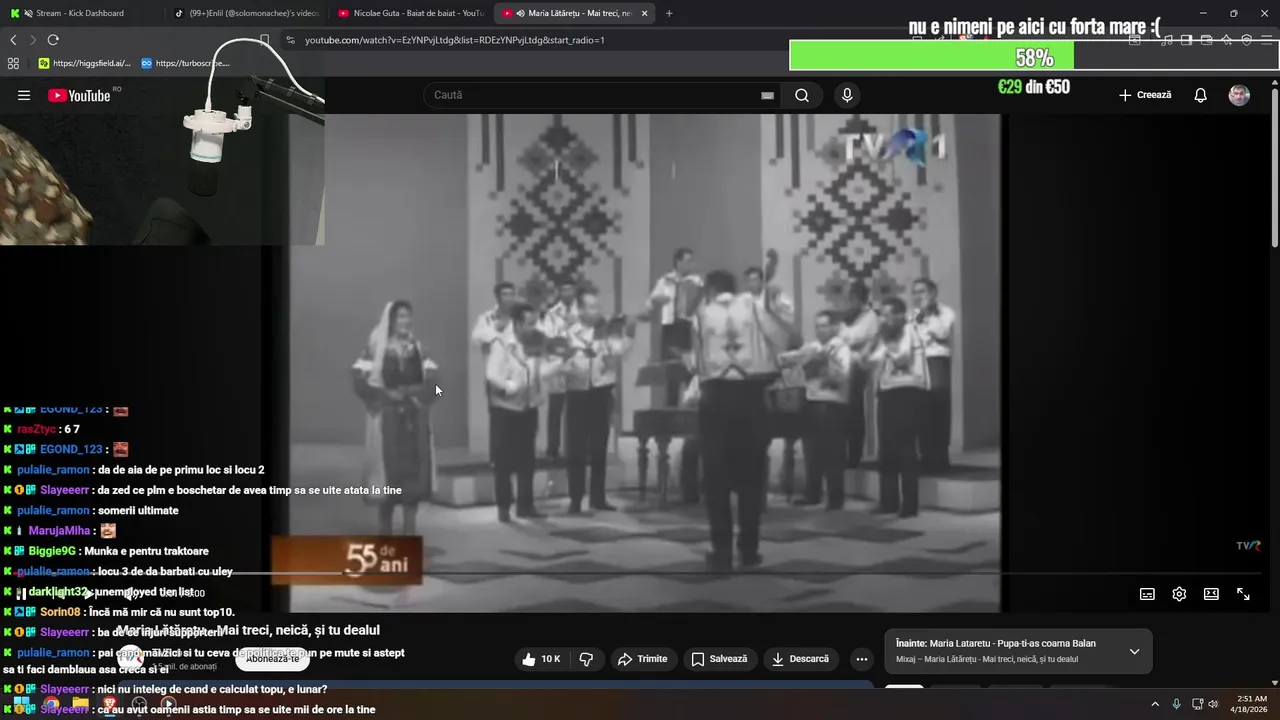Click the Trimite share button
1280x720 pixels.
pos(642,659)
